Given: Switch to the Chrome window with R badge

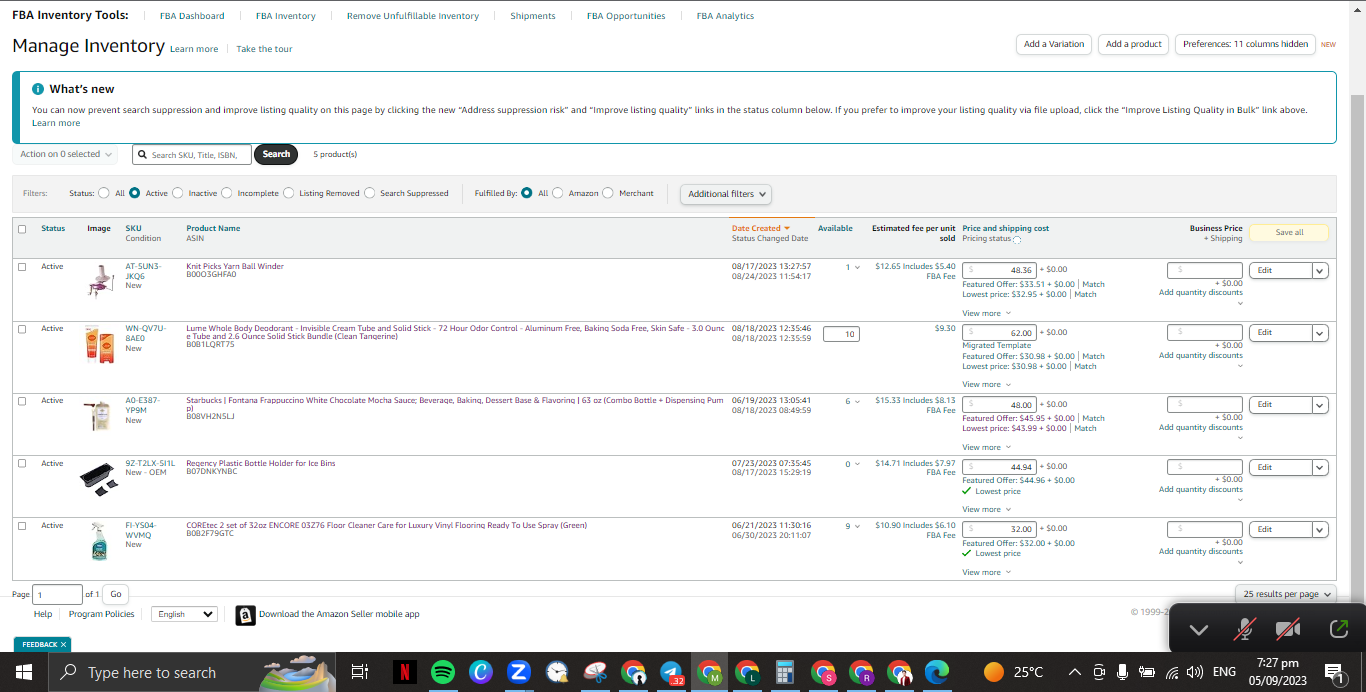Looking at the screenshot, I should 861,672.
